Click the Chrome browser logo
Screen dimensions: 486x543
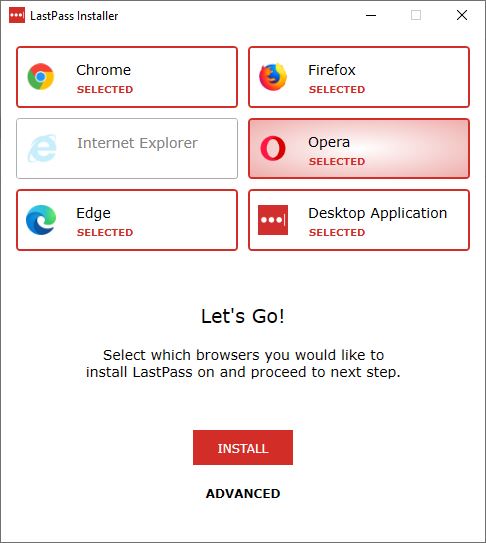[x=41, y=77]
